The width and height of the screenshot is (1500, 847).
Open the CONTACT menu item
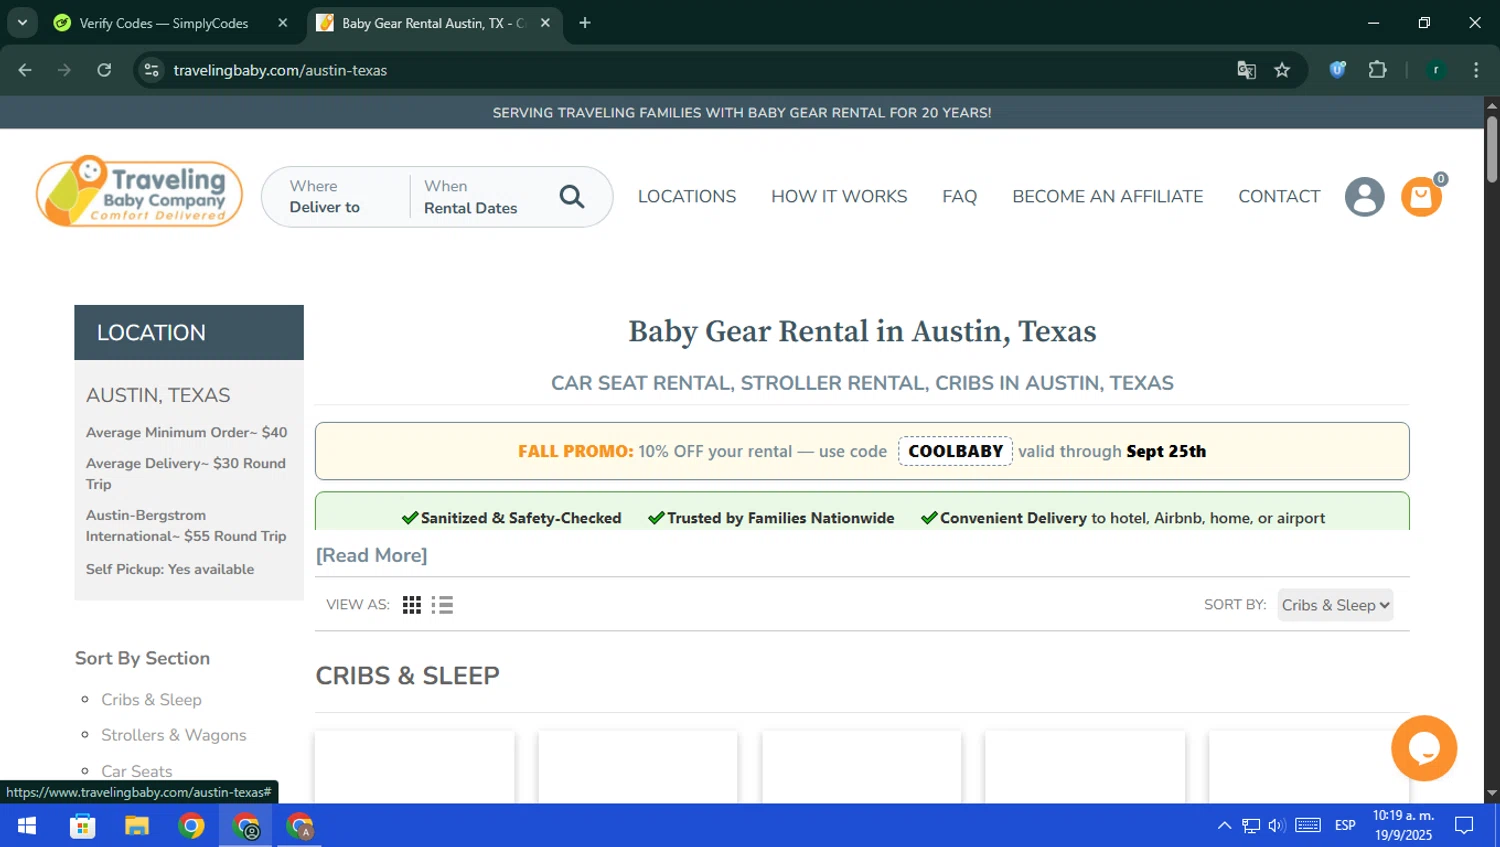coord(1279,197)
